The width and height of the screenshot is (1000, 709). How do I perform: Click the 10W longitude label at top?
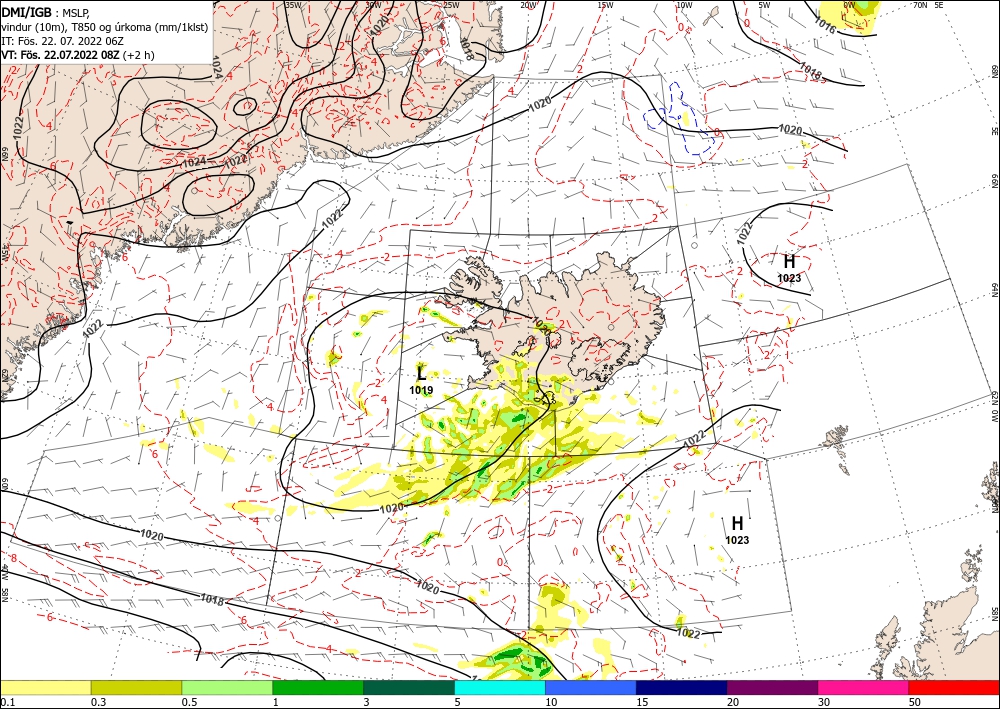684,5
